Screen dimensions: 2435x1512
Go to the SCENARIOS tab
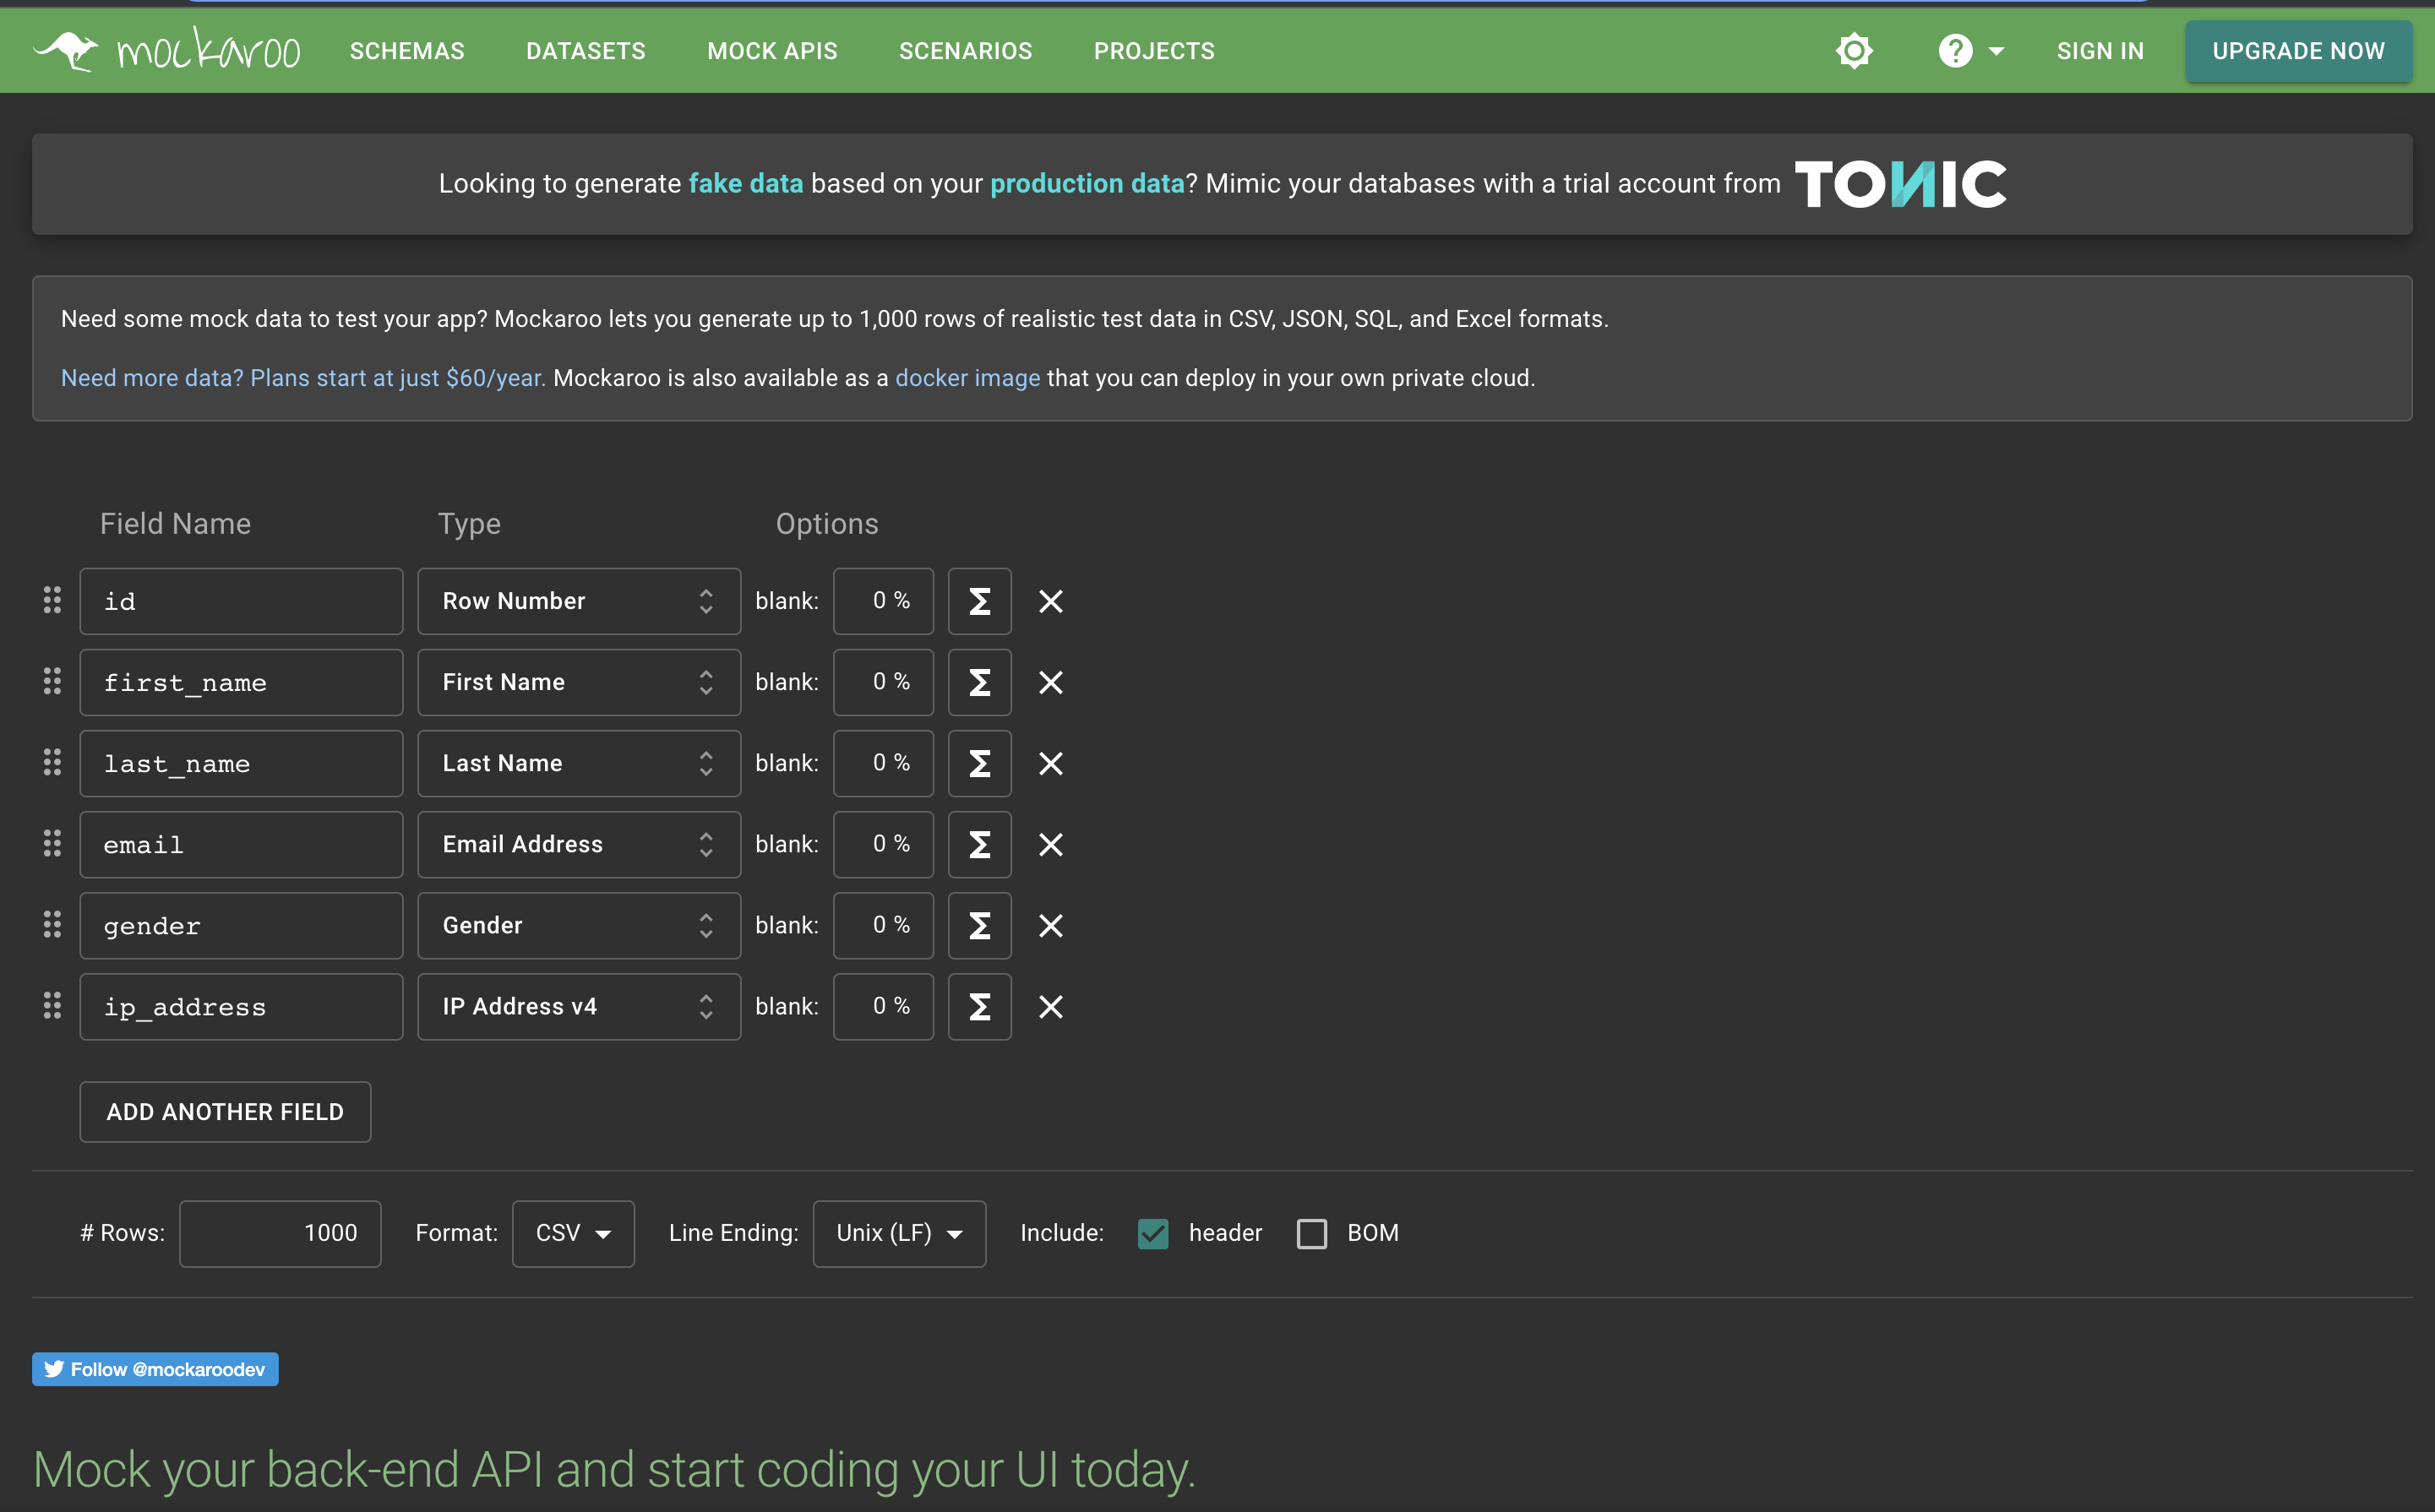tap(965, 50)
